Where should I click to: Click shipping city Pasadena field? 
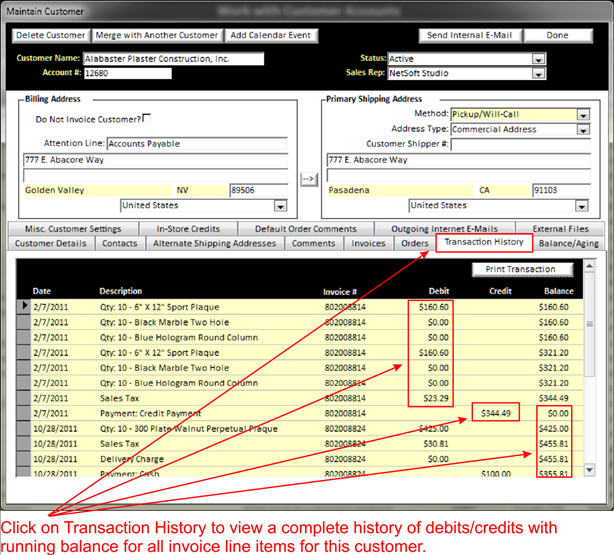click(x=401, y=190)
